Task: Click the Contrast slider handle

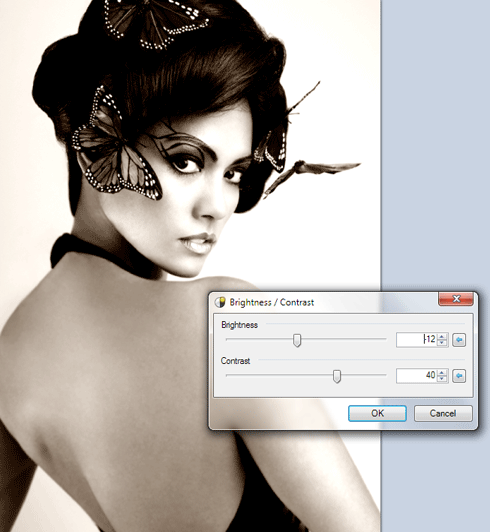Action: pyautogui.click(x=337, y=376)
